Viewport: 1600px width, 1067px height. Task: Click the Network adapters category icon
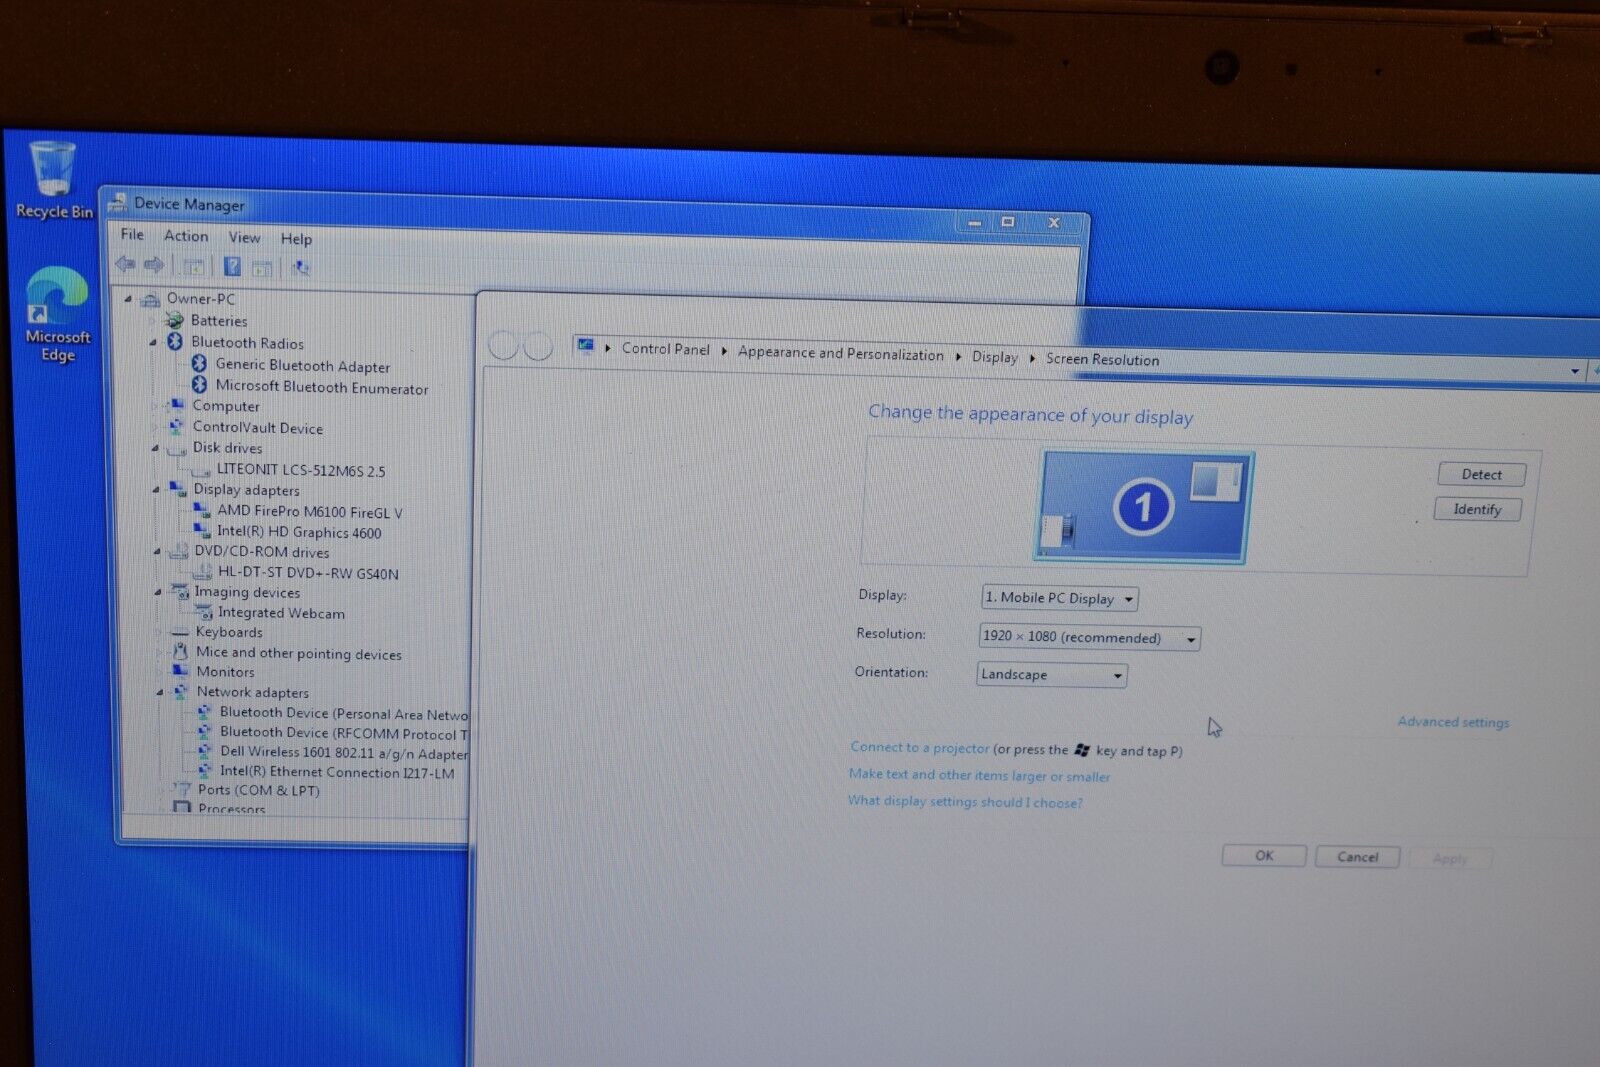181,691
